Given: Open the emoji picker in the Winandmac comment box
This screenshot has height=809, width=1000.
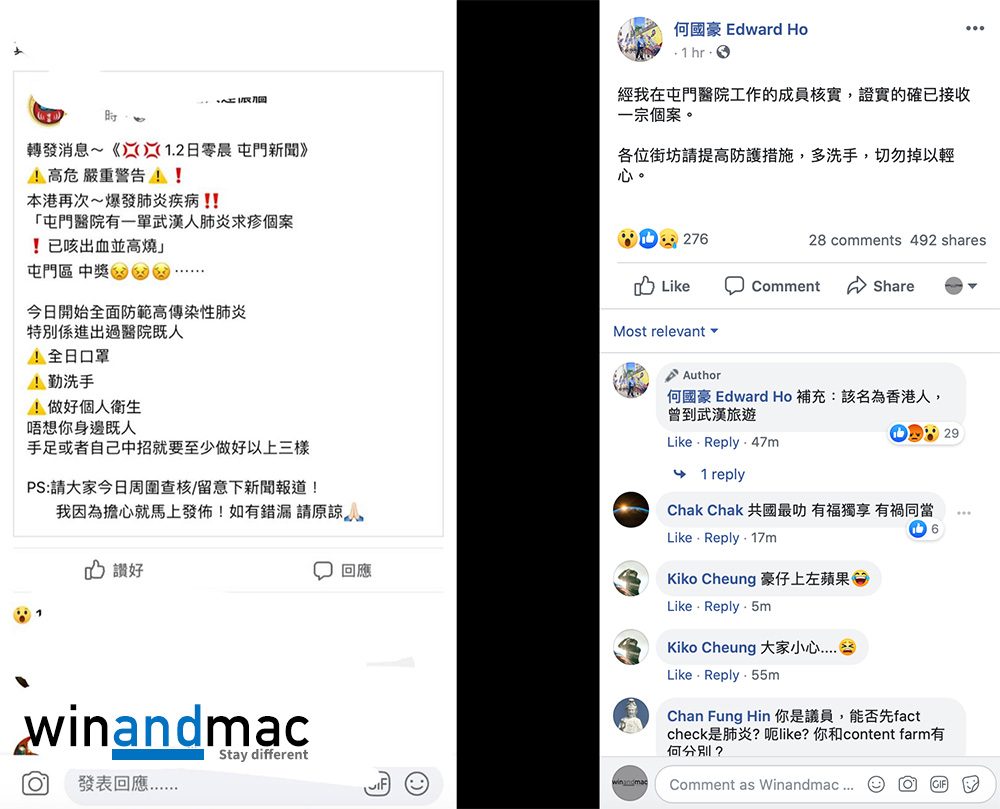Looking at the screenshot, I should pos(876,785).
